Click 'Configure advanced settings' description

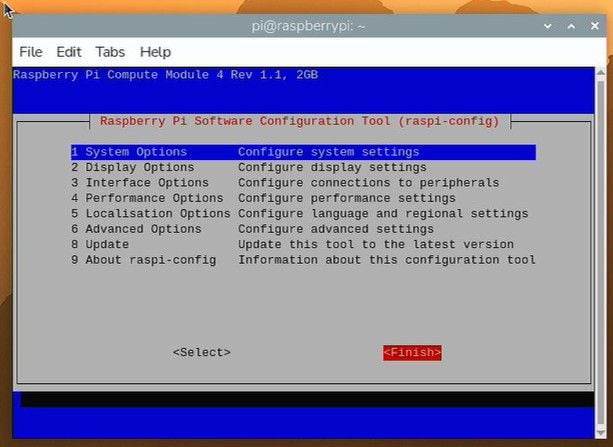tap(336, 229)
